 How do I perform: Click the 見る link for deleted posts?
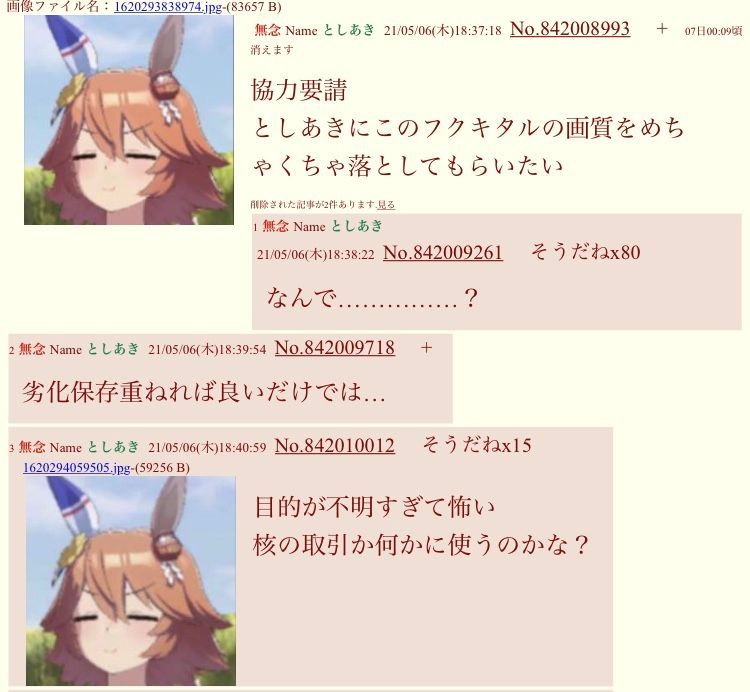click(x=386, y=205)
